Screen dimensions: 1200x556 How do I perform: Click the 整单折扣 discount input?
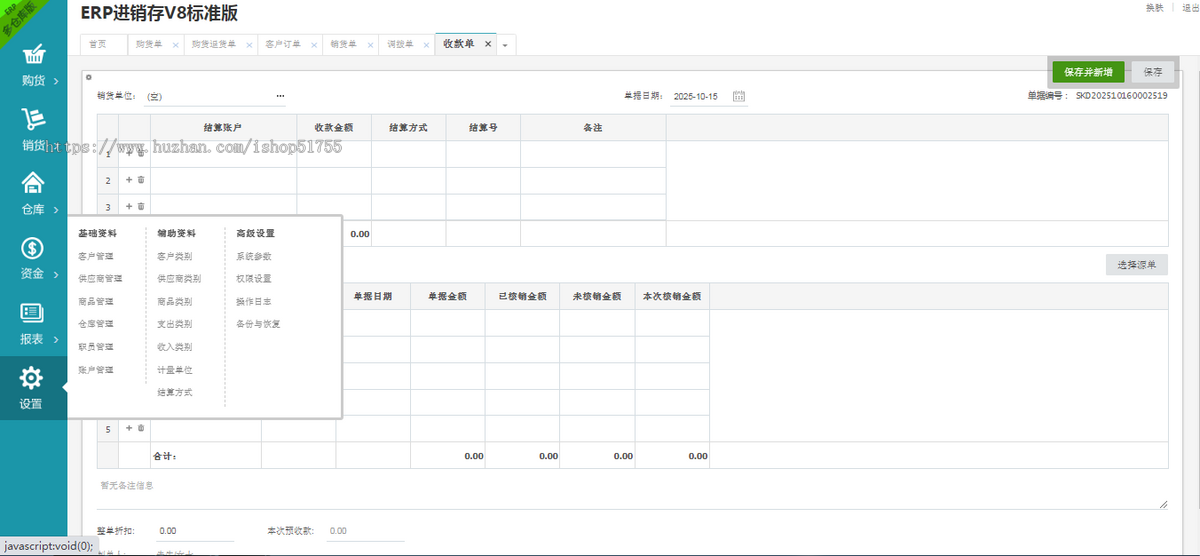pyautogui.click(x=195, y=531)
